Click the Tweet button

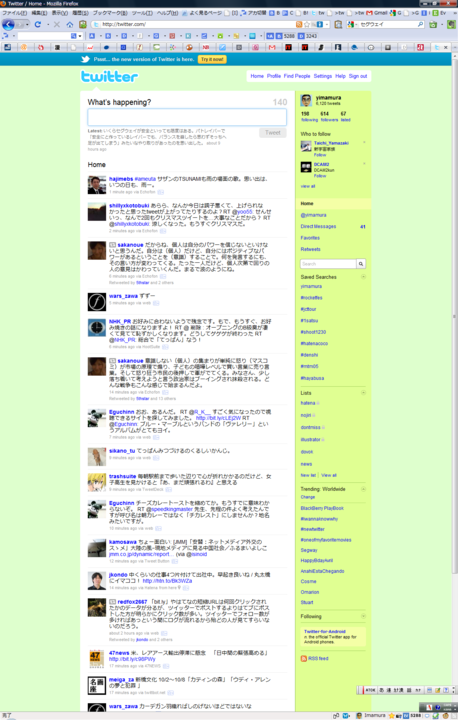coord(272,133)
